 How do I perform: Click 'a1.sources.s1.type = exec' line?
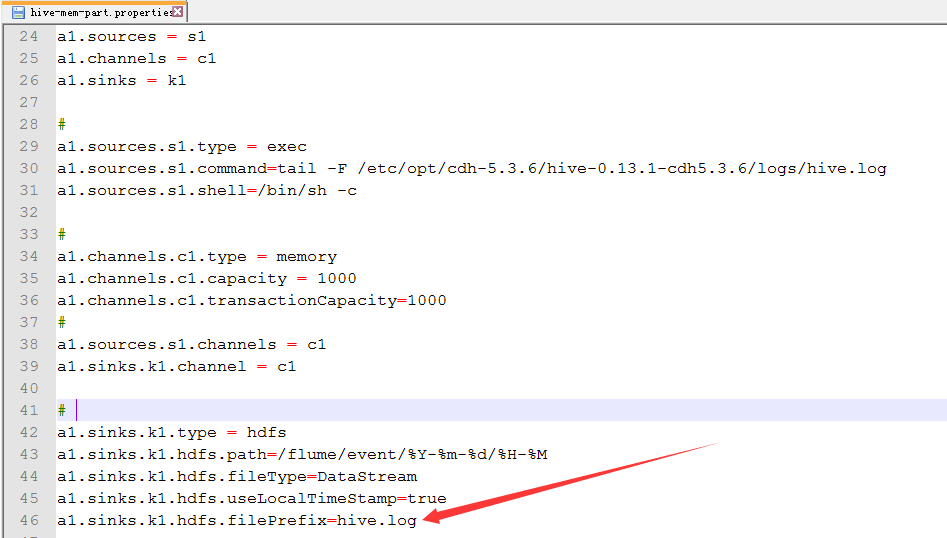pos(182,147)
